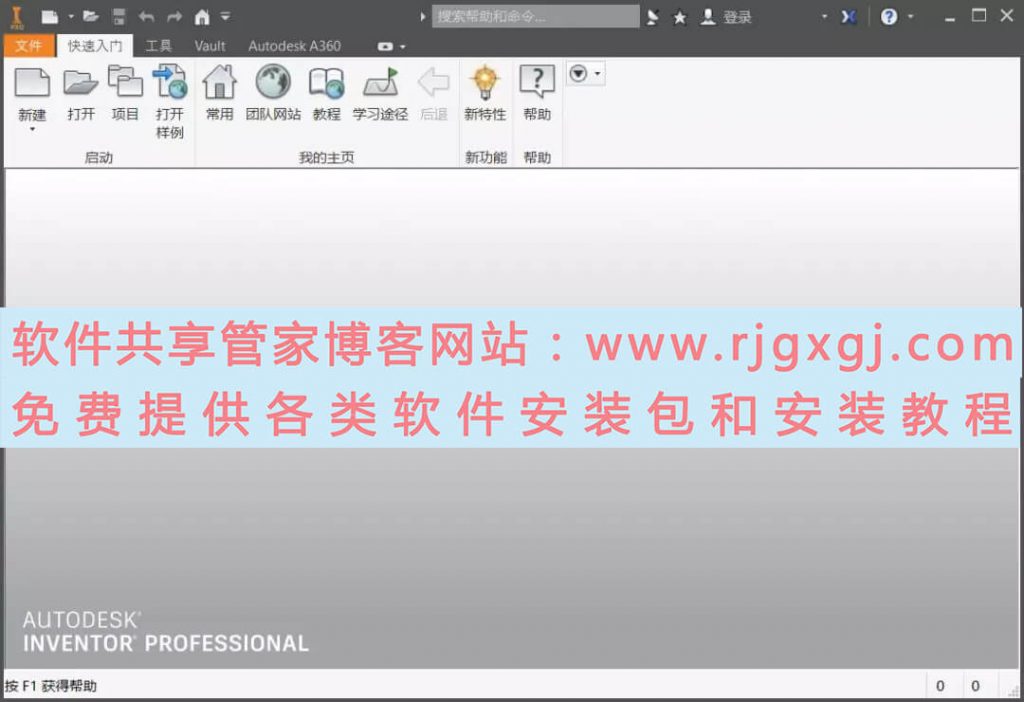Switch to the 工具 ribbon tab
The width and height of the screenshot is (1024, 702).
[x=158, y=46]
